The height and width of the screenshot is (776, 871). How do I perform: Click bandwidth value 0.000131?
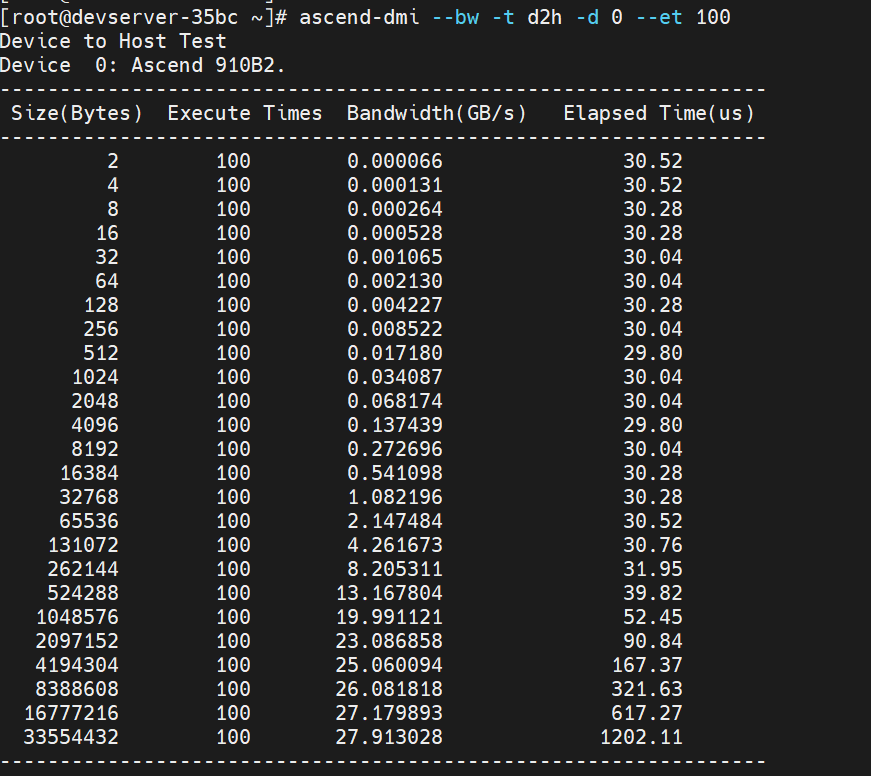(x=395, y=185)
